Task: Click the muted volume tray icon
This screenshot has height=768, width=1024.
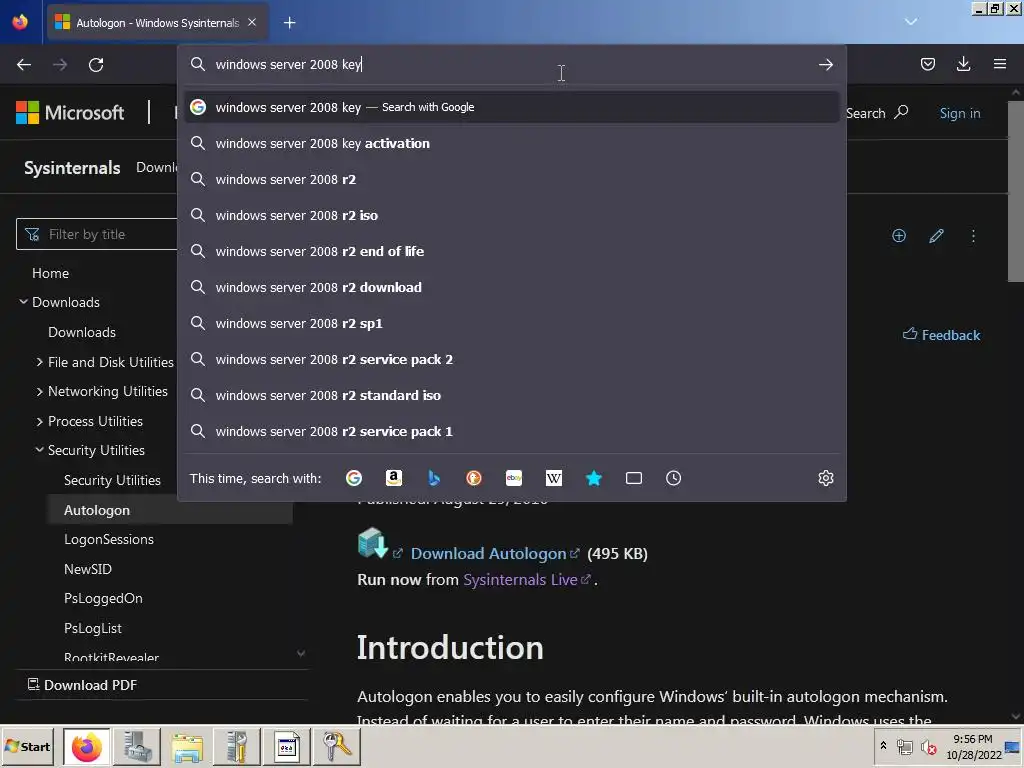Action: click(928, 746)
